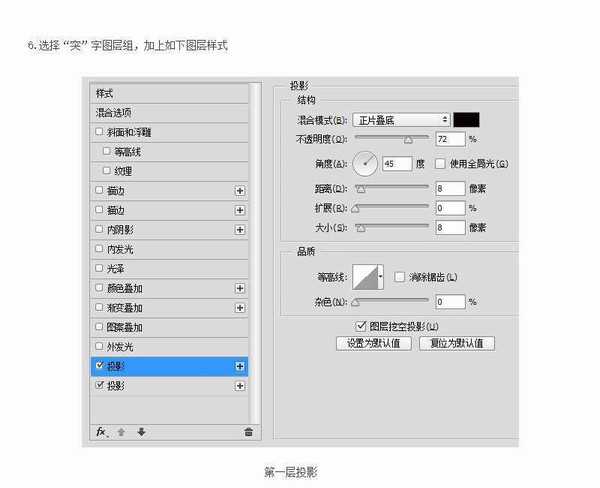Click the plus icon on 颜色叠加 row

(x=240, y=288)
